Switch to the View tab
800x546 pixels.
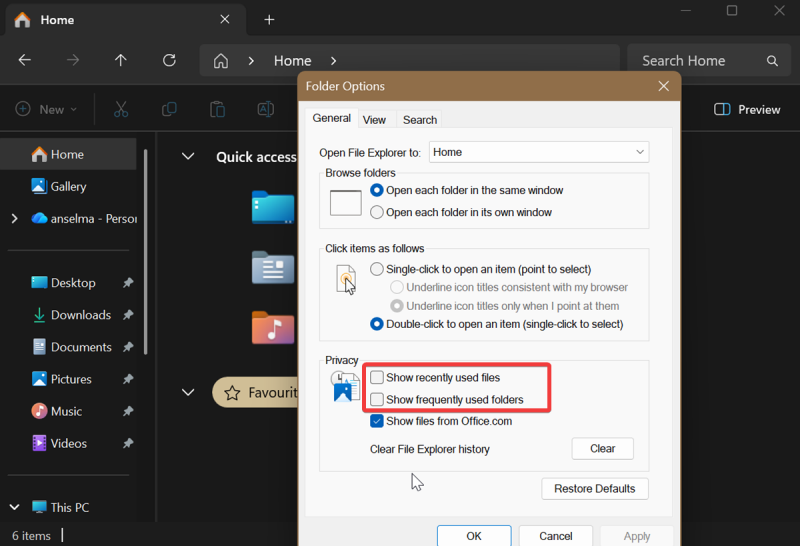pos(374,120)
